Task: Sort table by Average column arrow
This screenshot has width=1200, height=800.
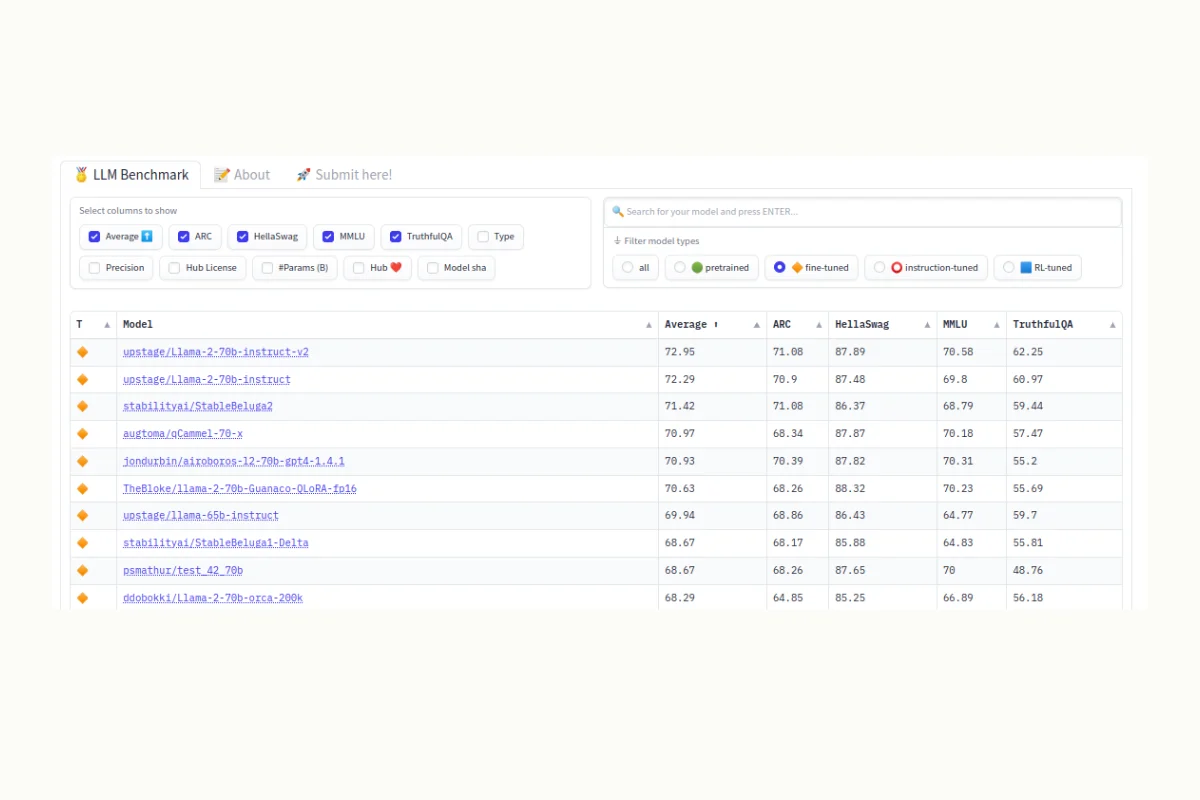Action: coord(757,325)
